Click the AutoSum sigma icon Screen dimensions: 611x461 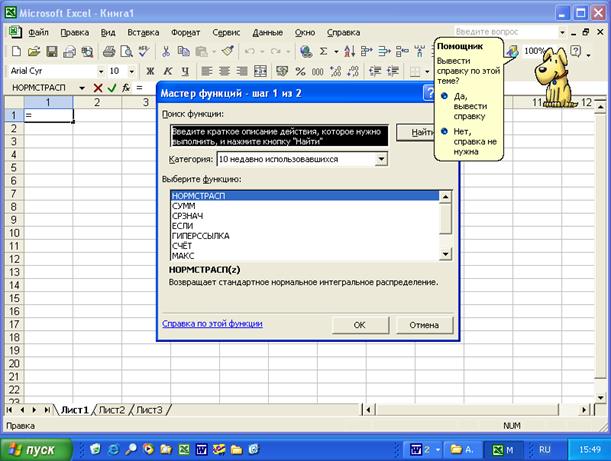coord(323,51)
